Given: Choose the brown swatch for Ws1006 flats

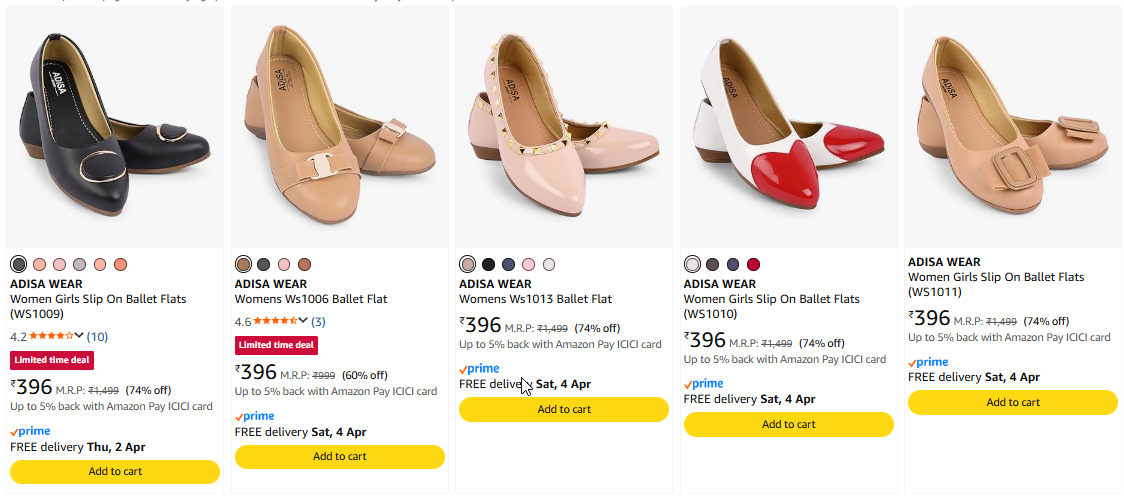Looking at the screenshot, I should [304, 264].
